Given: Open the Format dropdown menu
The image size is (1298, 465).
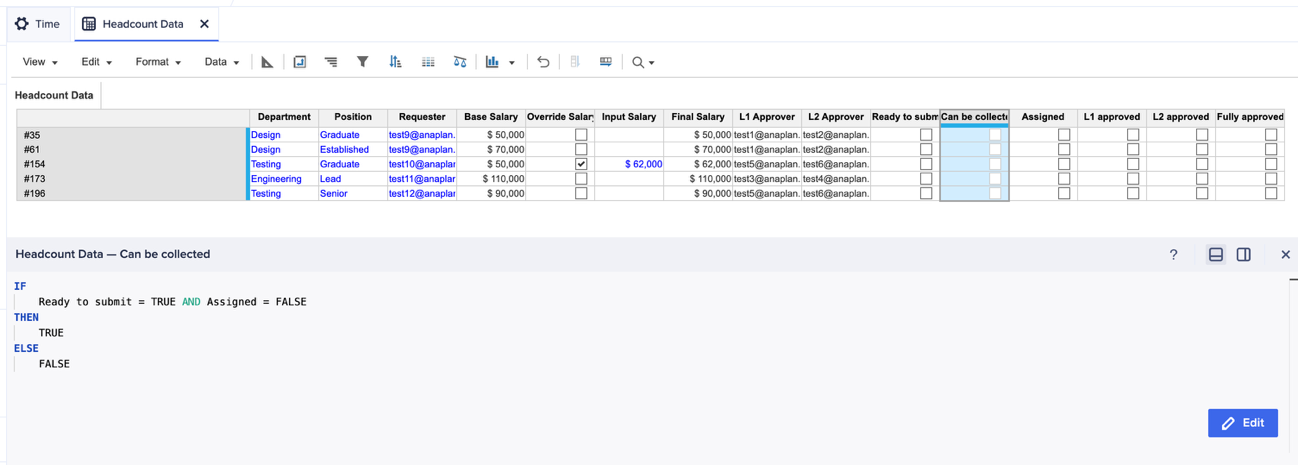Looking at the screenshot, I should click(158, 62).
